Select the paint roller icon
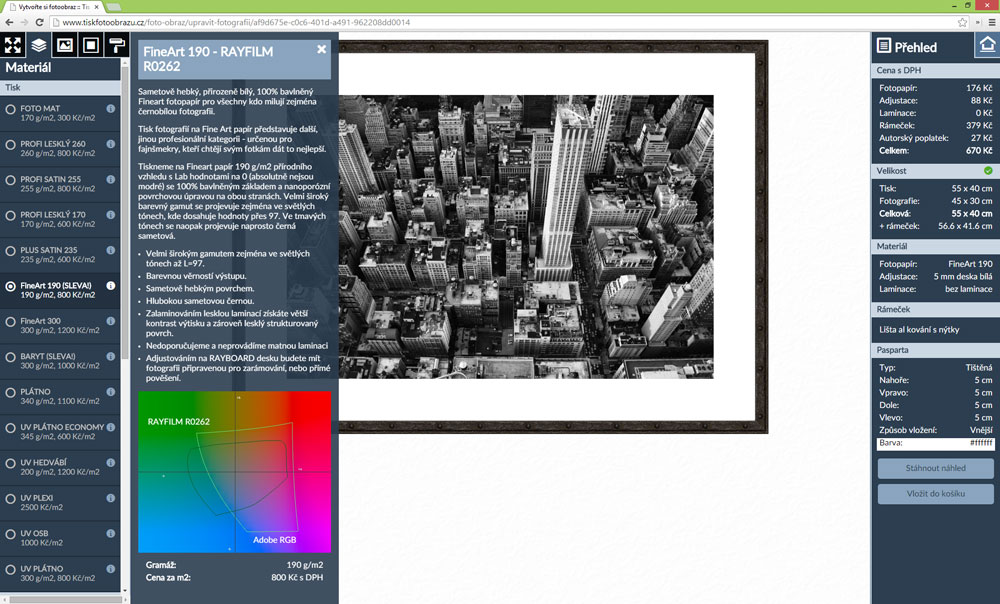The image size is (1000, 604). tap(117, 45)
